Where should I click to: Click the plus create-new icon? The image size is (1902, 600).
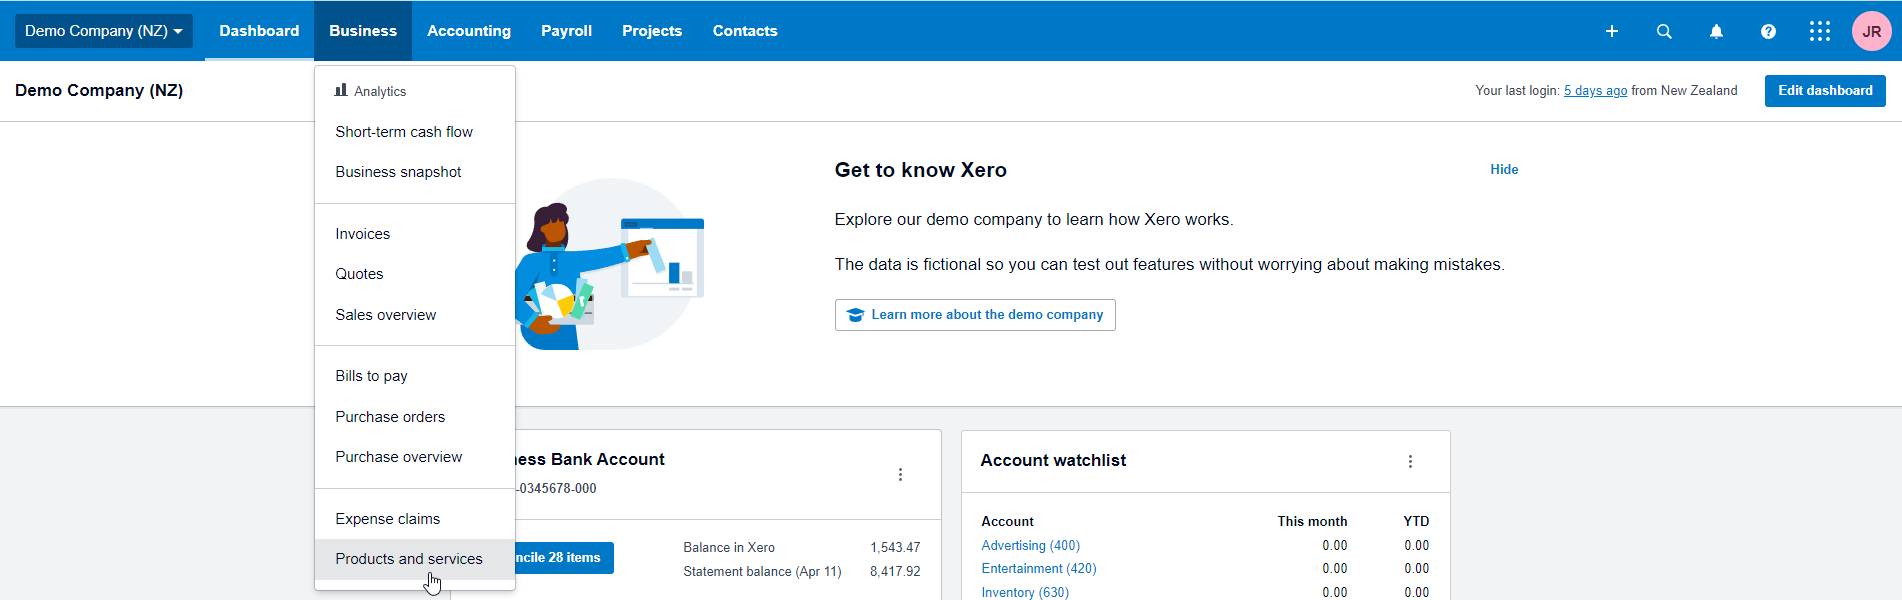coord(1611,31)
